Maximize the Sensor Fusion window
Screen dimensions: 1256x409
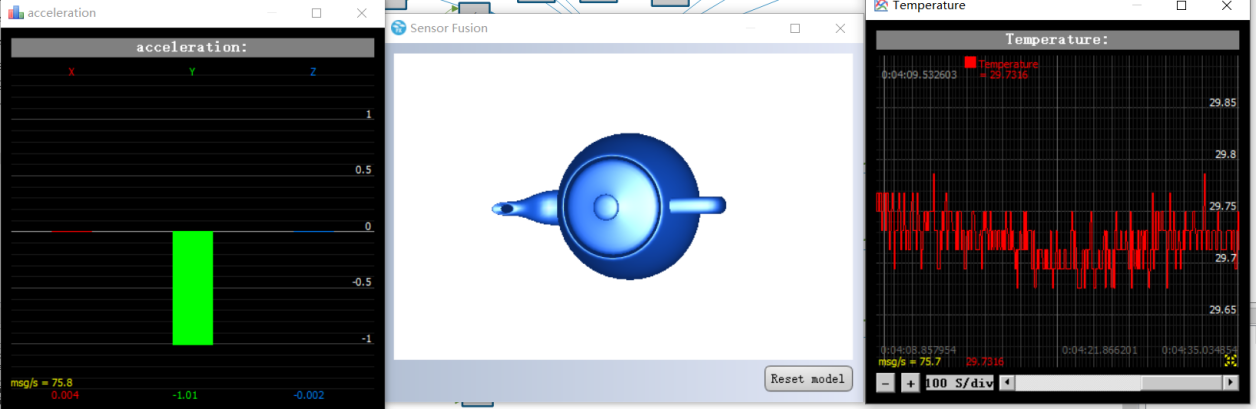795,28
